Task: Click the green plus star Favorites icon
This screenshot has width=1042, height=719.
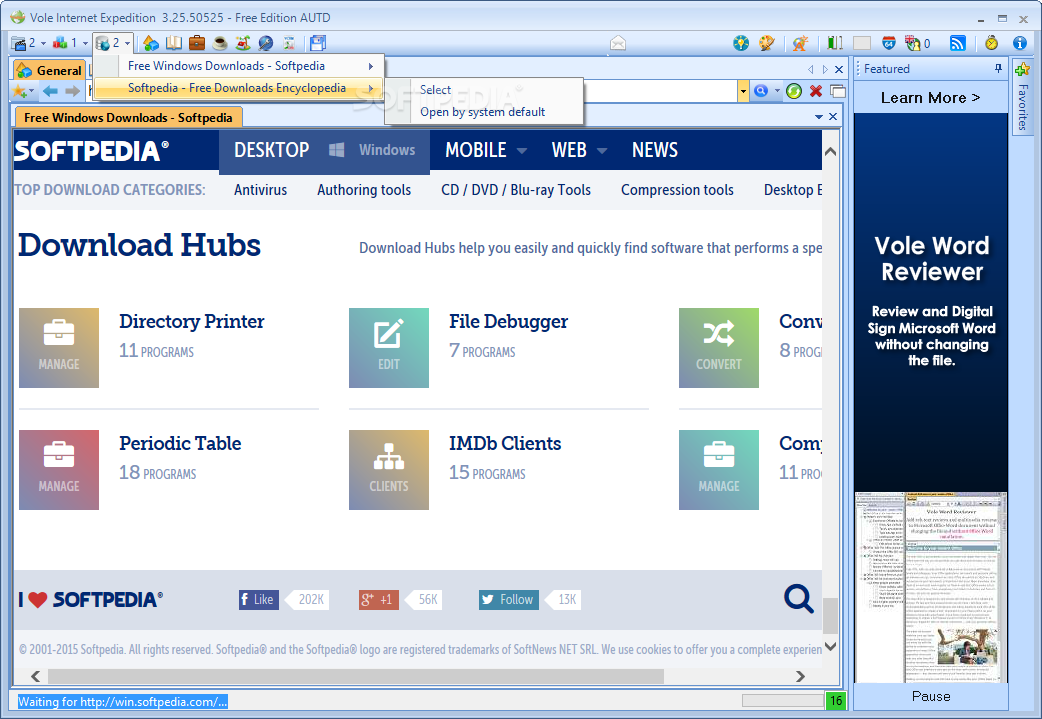Action: tap(1022, 69)
